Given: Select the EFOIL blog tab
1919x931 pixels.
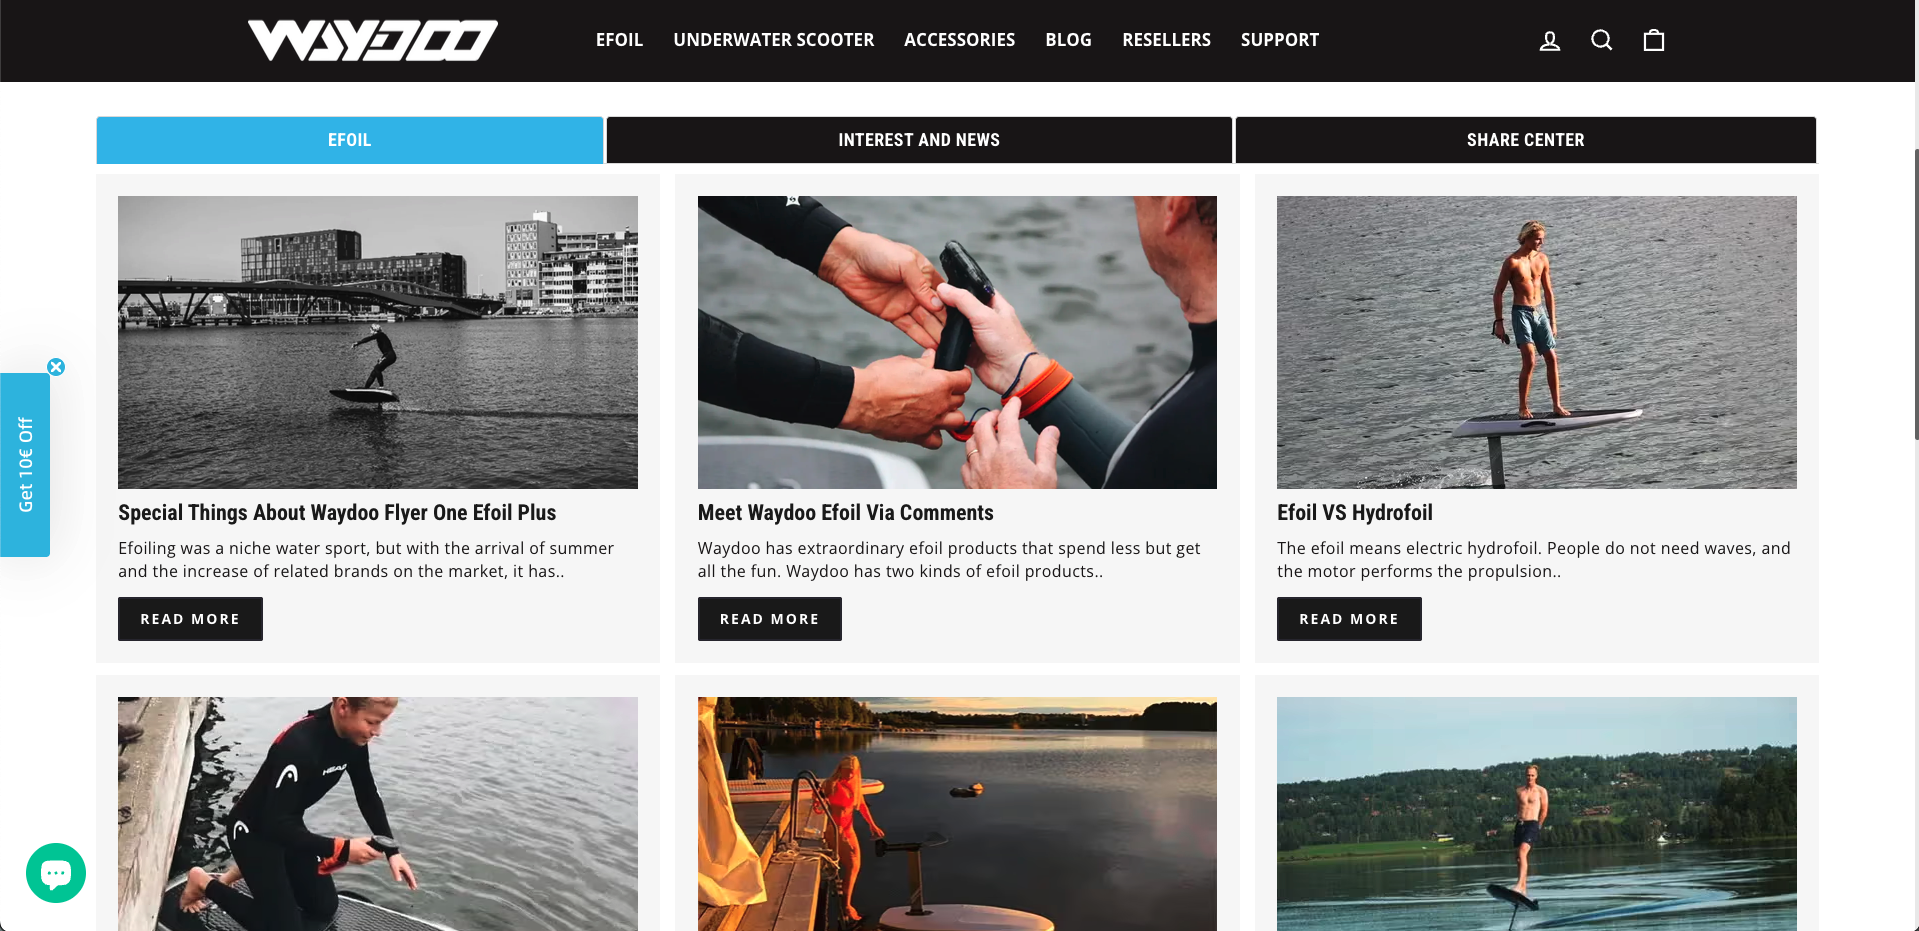Looking at the screenshot, I should coord(350,140).
